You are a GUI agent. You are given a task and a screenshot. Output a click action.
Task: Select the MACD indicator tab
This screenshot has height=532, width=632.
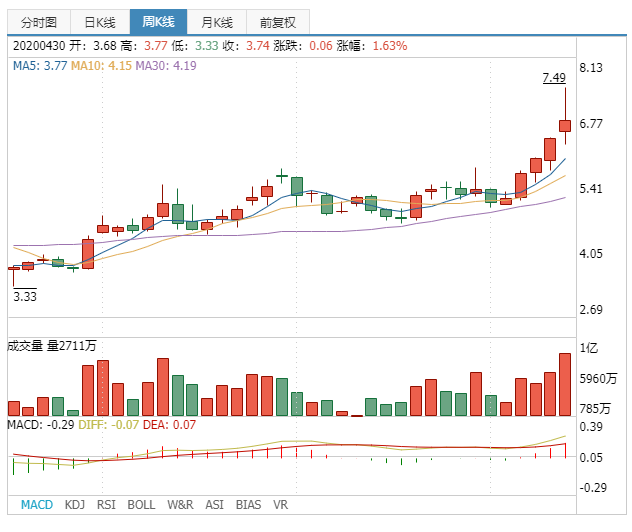[x=37, y=505]
